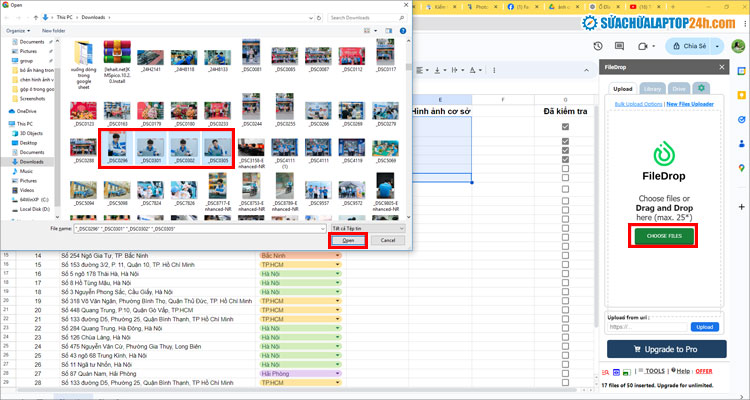The width and height of the screenshot is (750, 400).
Task: Select the xuống dòng trong google sheet folder
Action: [83, 65]
